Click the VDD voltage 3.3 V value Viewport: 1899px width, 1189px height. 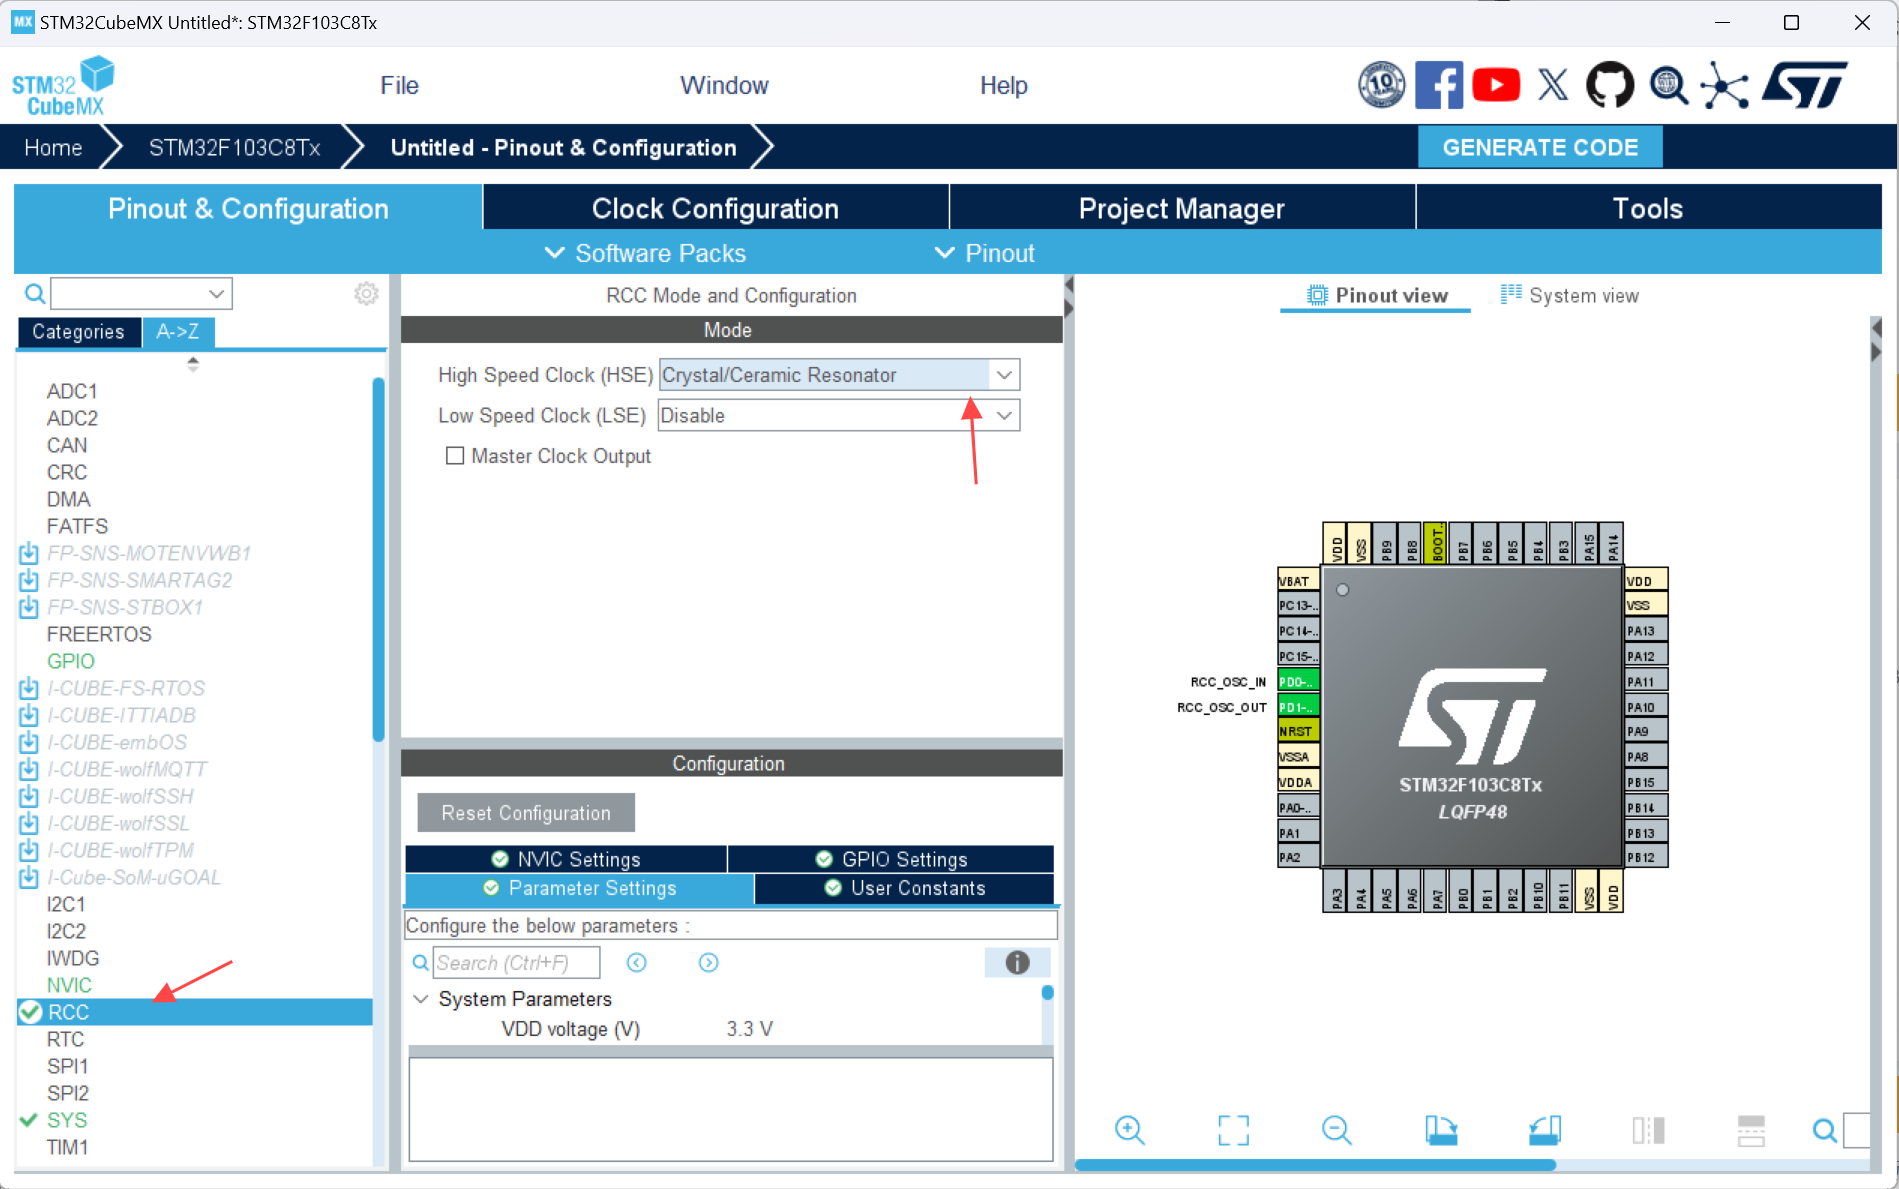click(749, 1029)
